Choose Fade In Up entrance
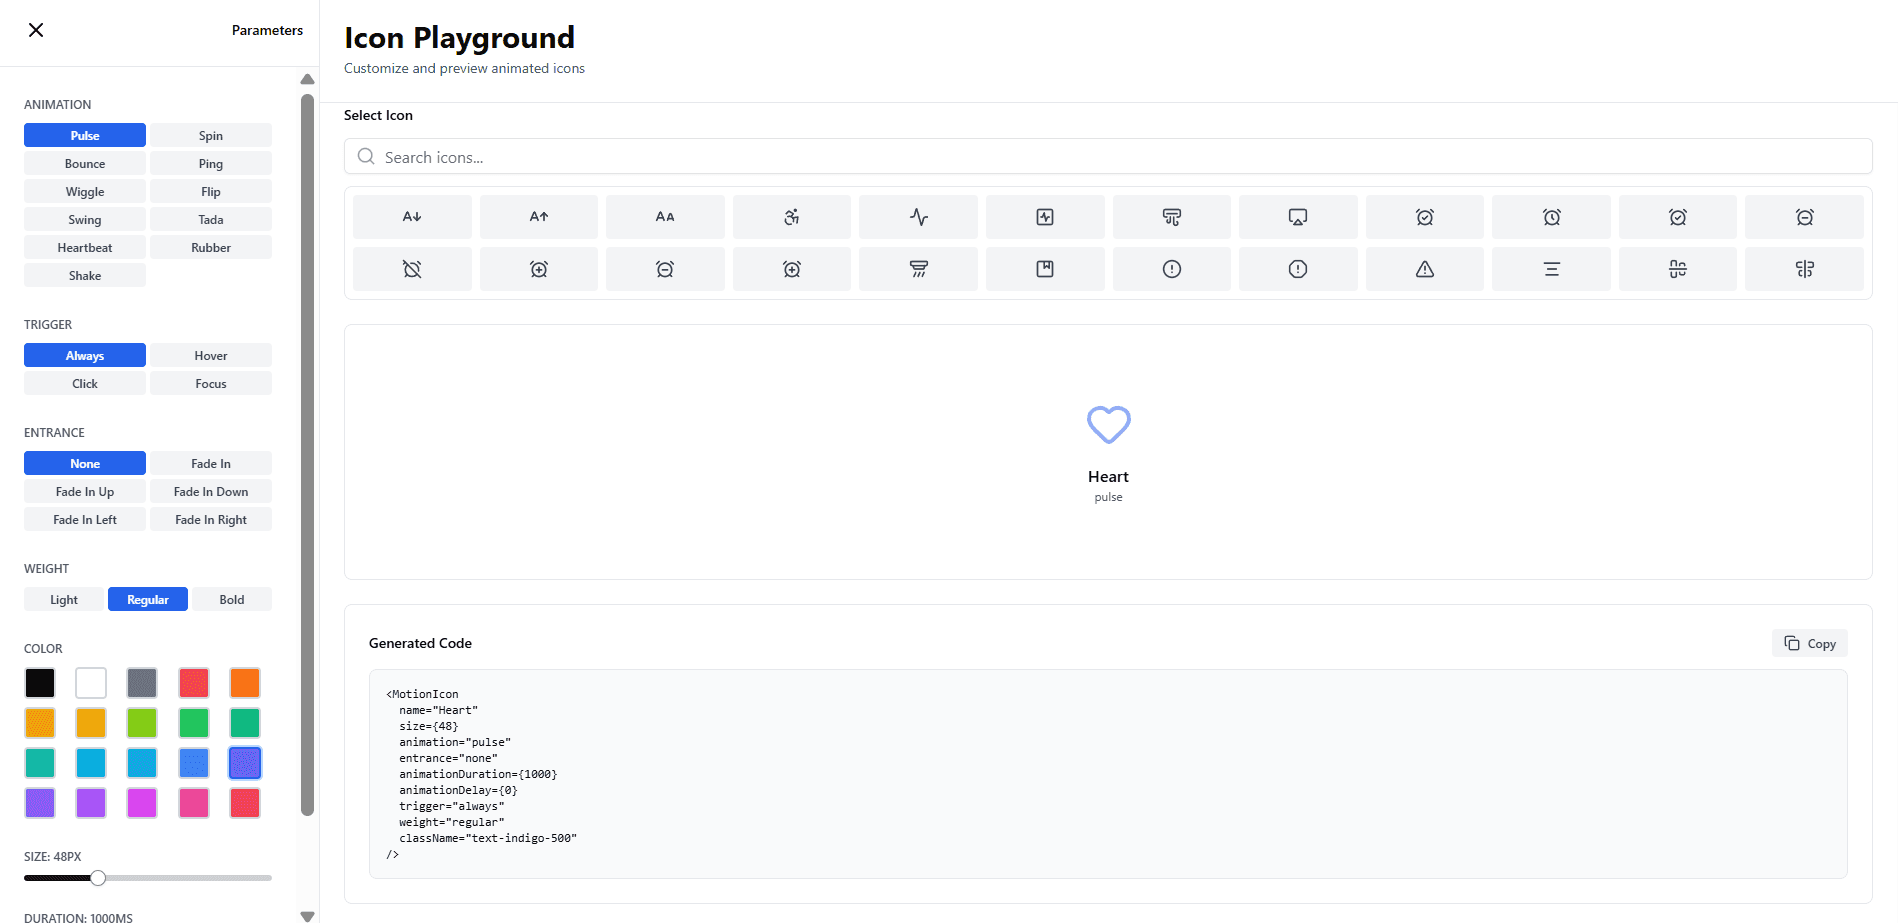The image size is (1898, 923). point(85,491)
